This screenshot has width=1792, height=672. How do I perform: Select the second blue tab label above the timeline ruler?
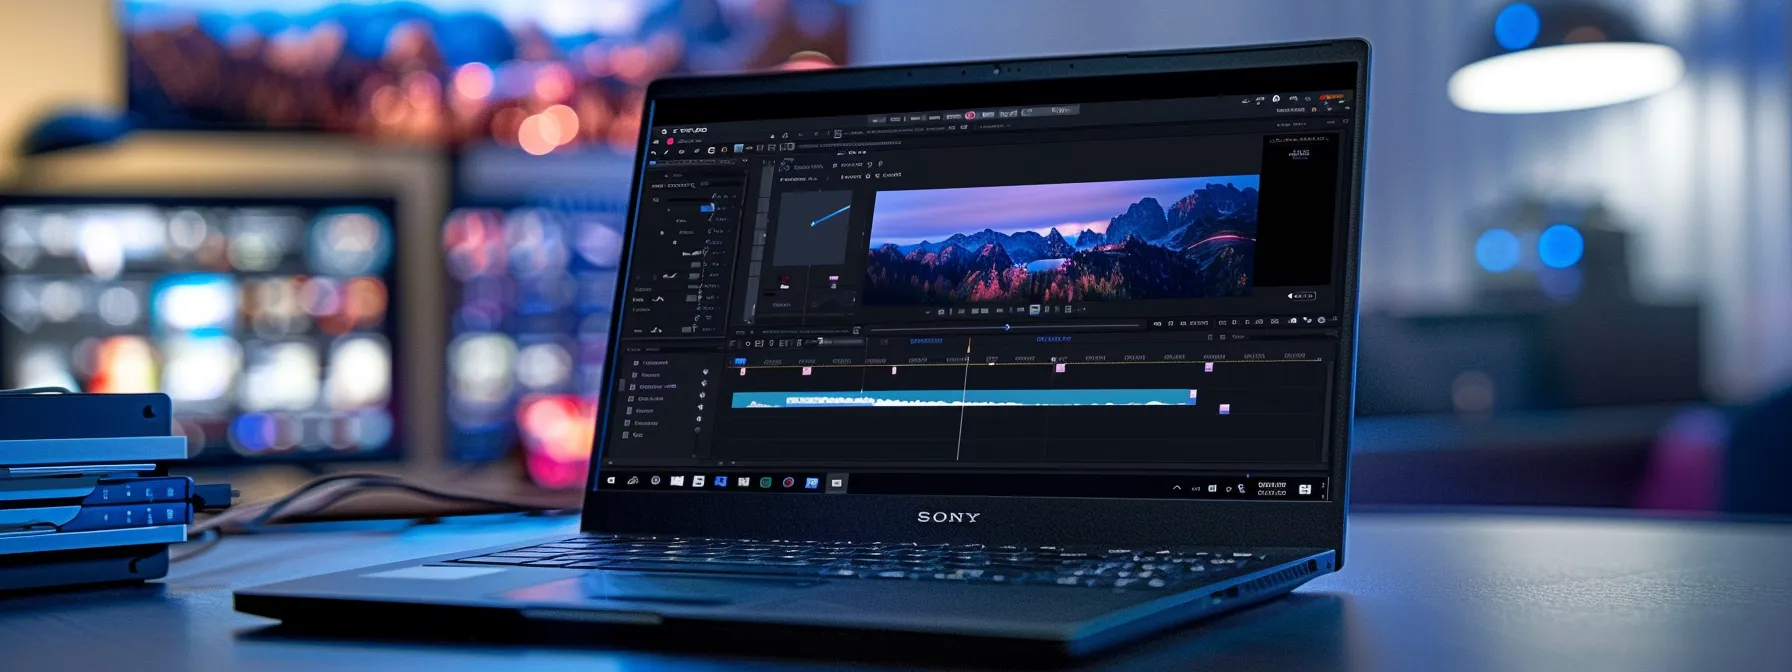pyautogui.click(x=1052, y=339)
